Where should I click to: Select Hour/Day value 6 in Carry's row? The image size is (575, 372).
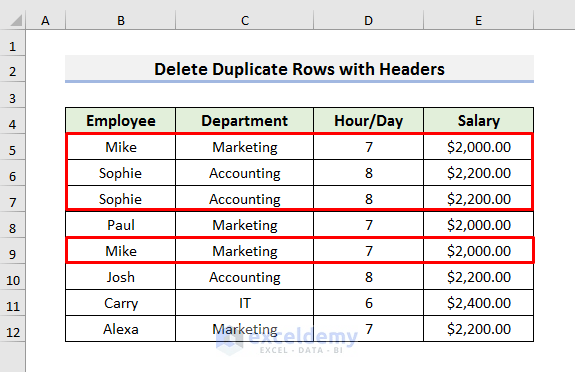[x=369, y=303]
